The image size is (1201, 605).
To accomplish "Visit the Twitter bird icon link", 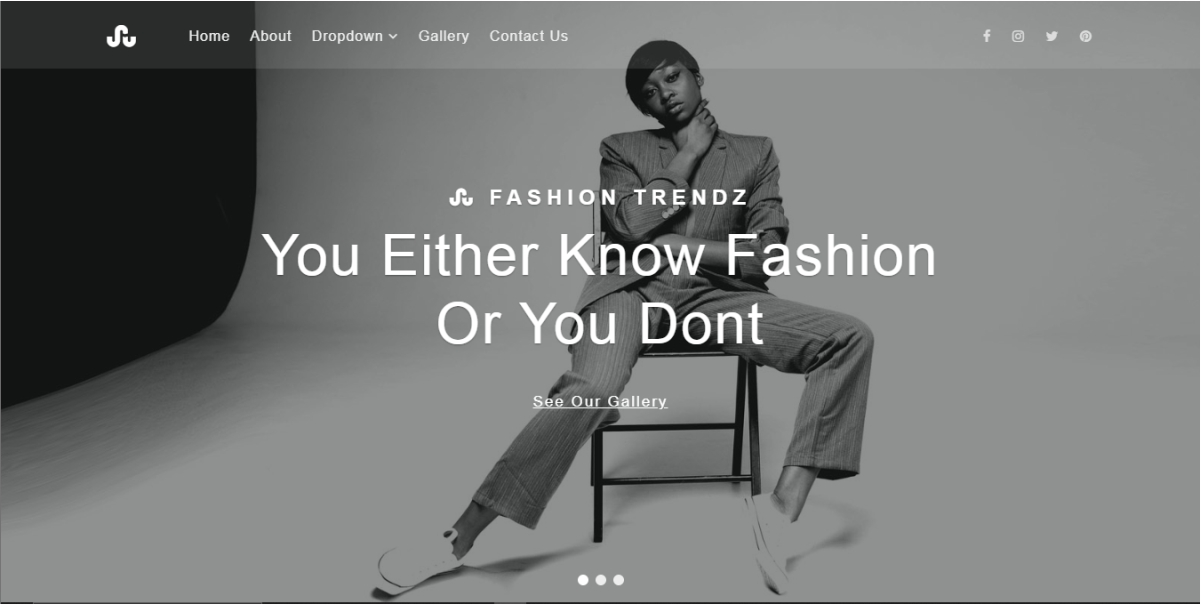I will tap(1052, 36).
